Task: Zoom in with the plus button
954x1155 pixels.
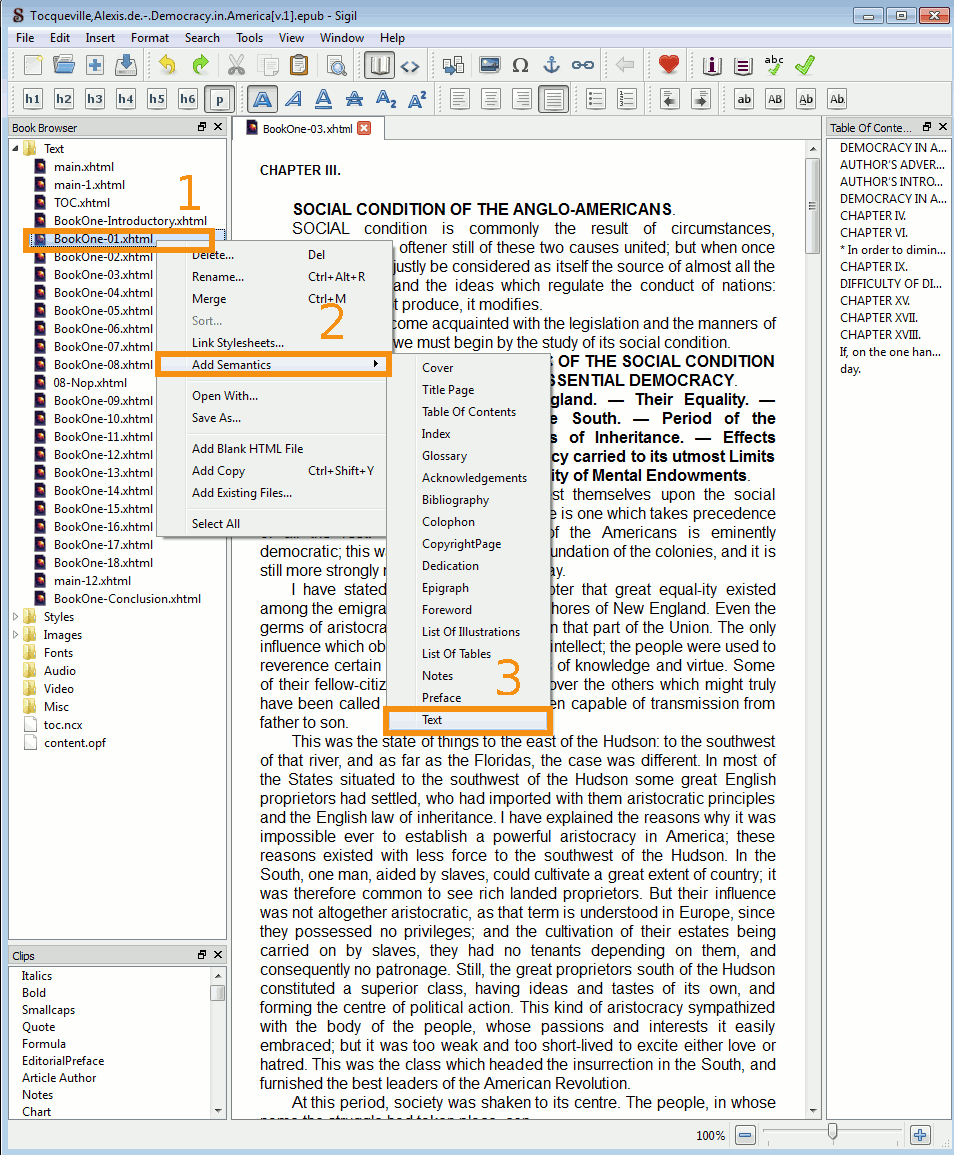Action: (x=920, y=1135)
